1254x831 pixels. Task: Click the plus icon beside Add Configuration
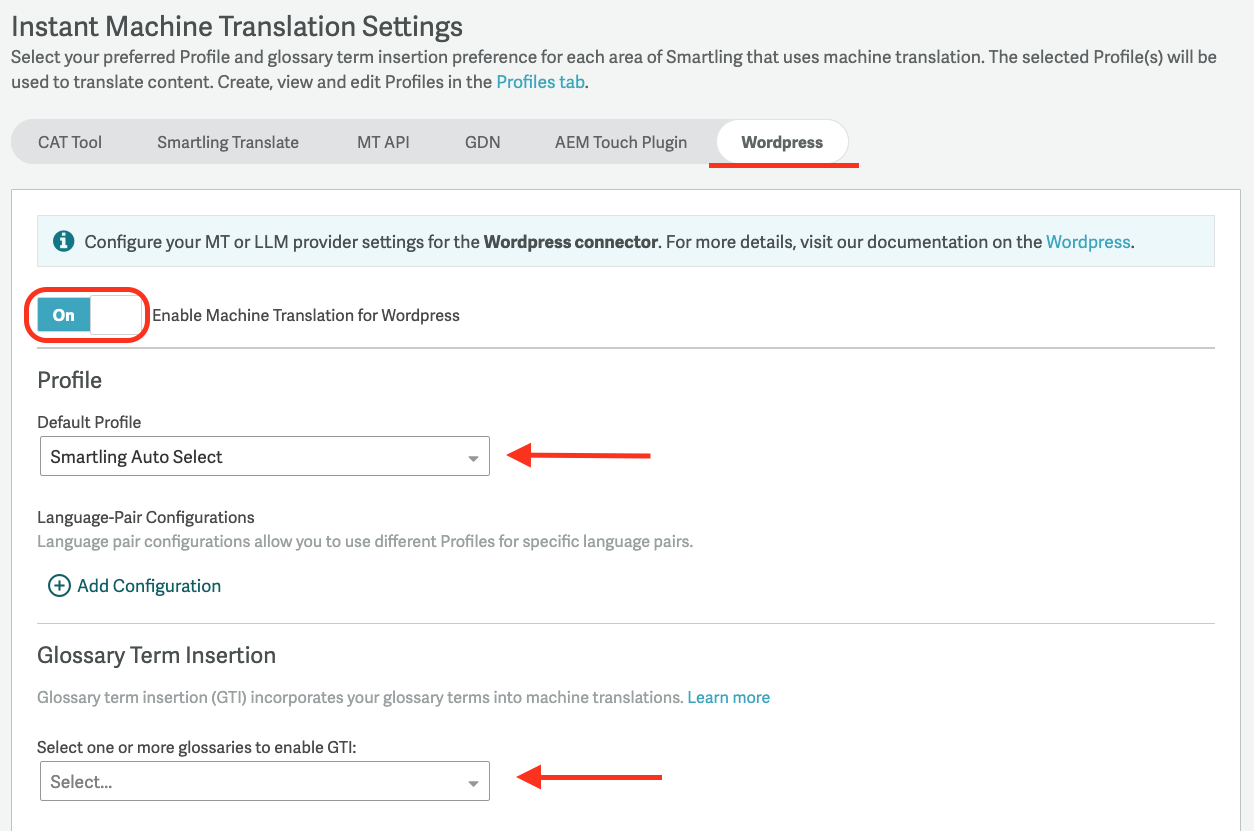59,585
